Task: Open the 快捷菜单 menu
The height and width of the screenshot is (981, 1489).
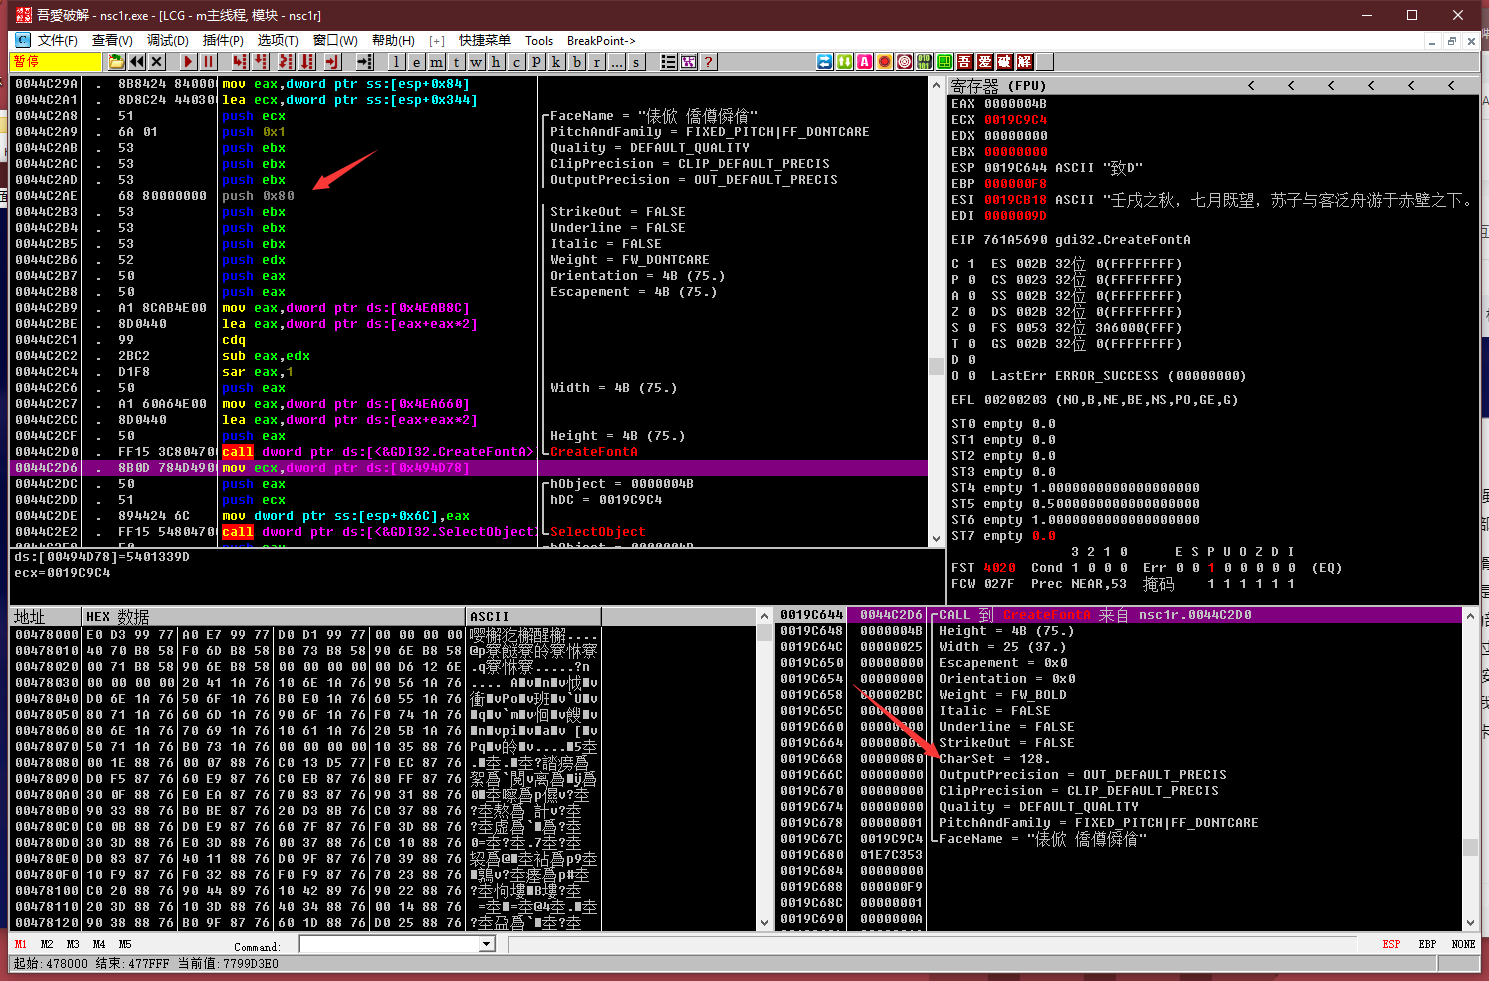Action: coord(485,41)
